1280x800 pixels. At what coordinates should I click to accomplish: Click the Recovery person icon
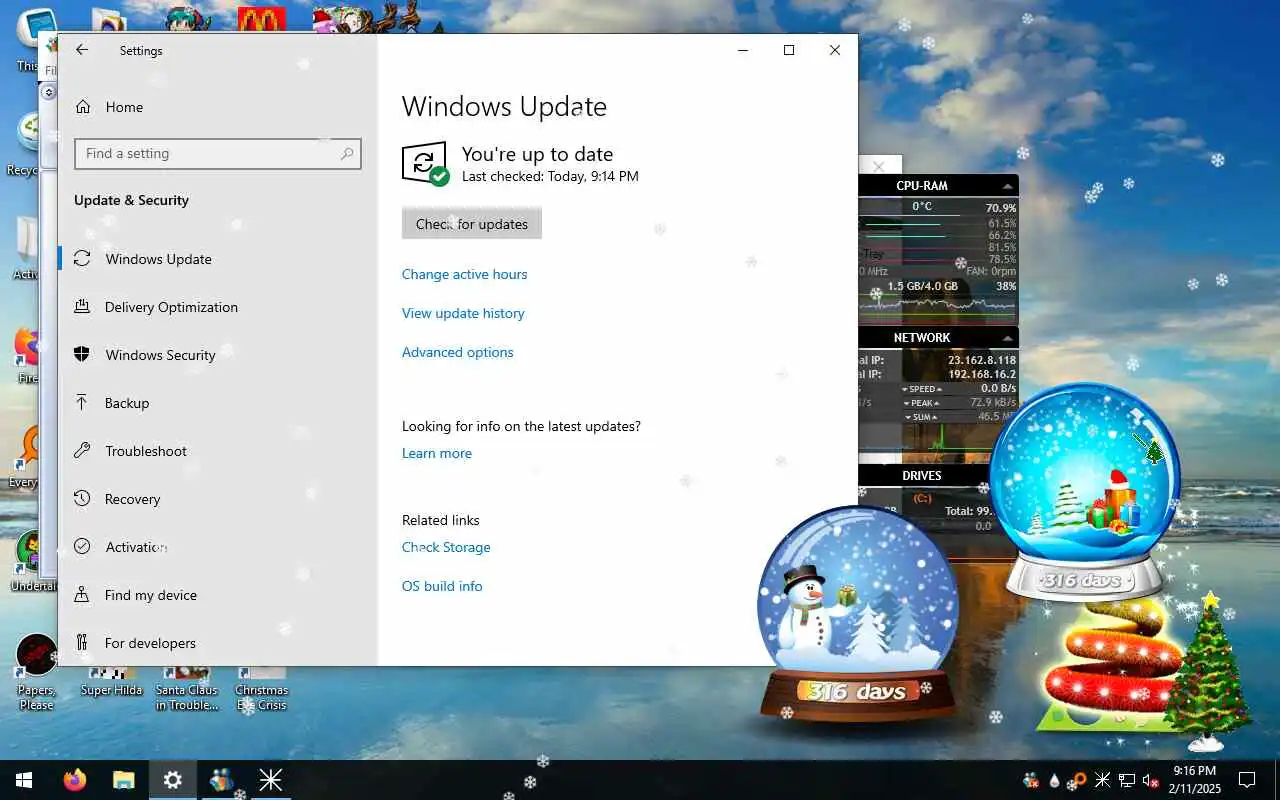83,499
